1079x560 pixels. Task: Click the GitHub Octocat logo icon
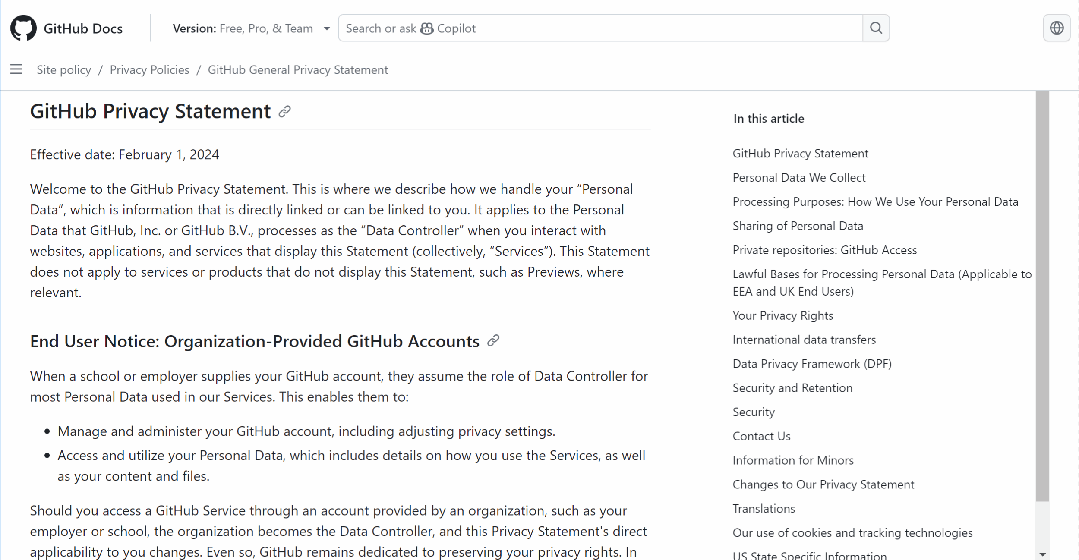pos(23,28)
